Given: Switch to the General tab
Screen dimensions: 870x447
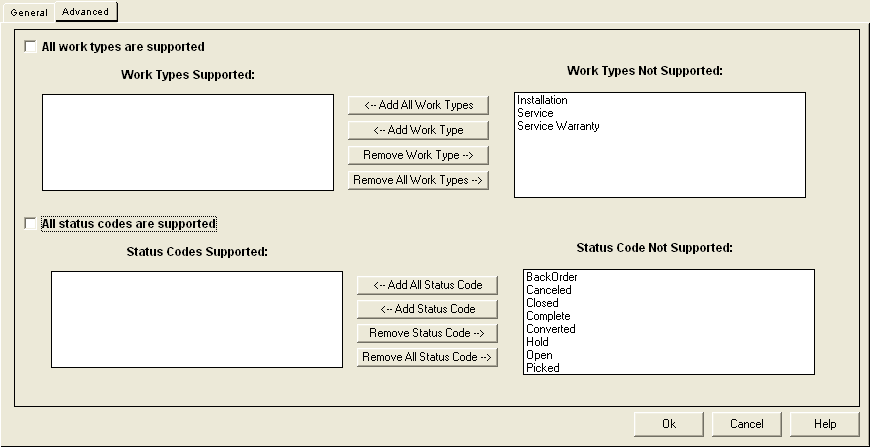Looking at the screenshot, I should tap(29, 12).
